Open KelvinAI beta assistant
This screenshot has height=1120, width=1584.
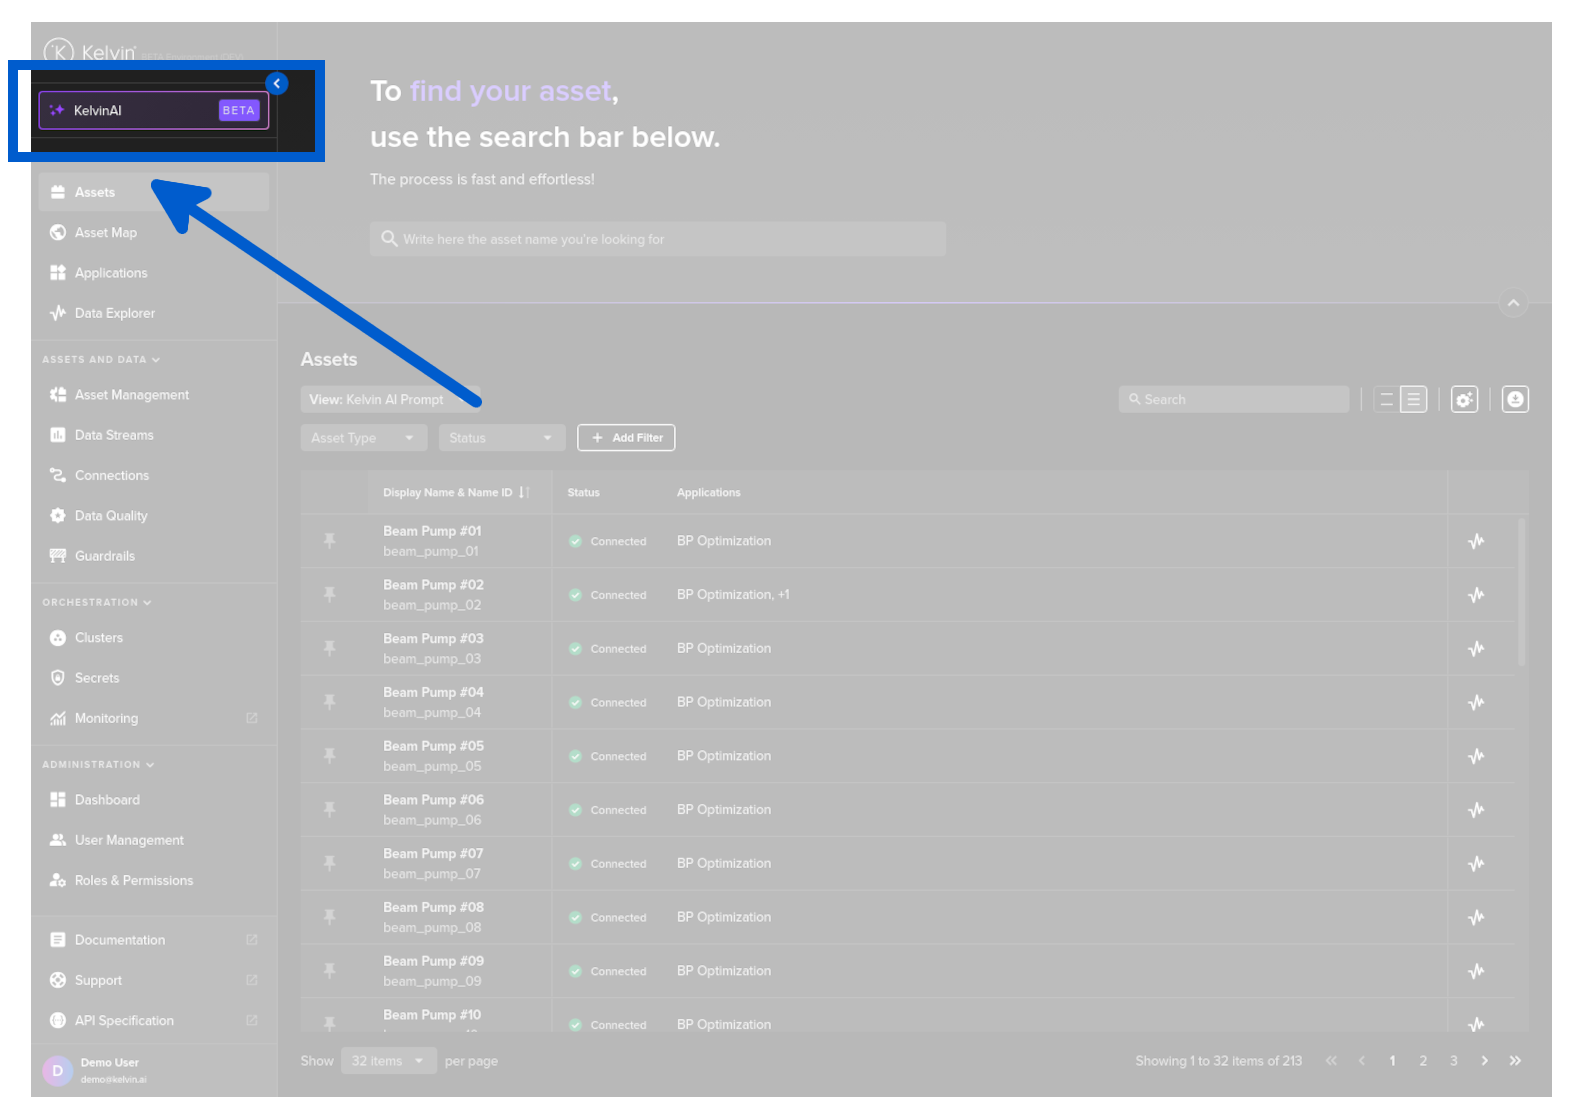(153, 110)
